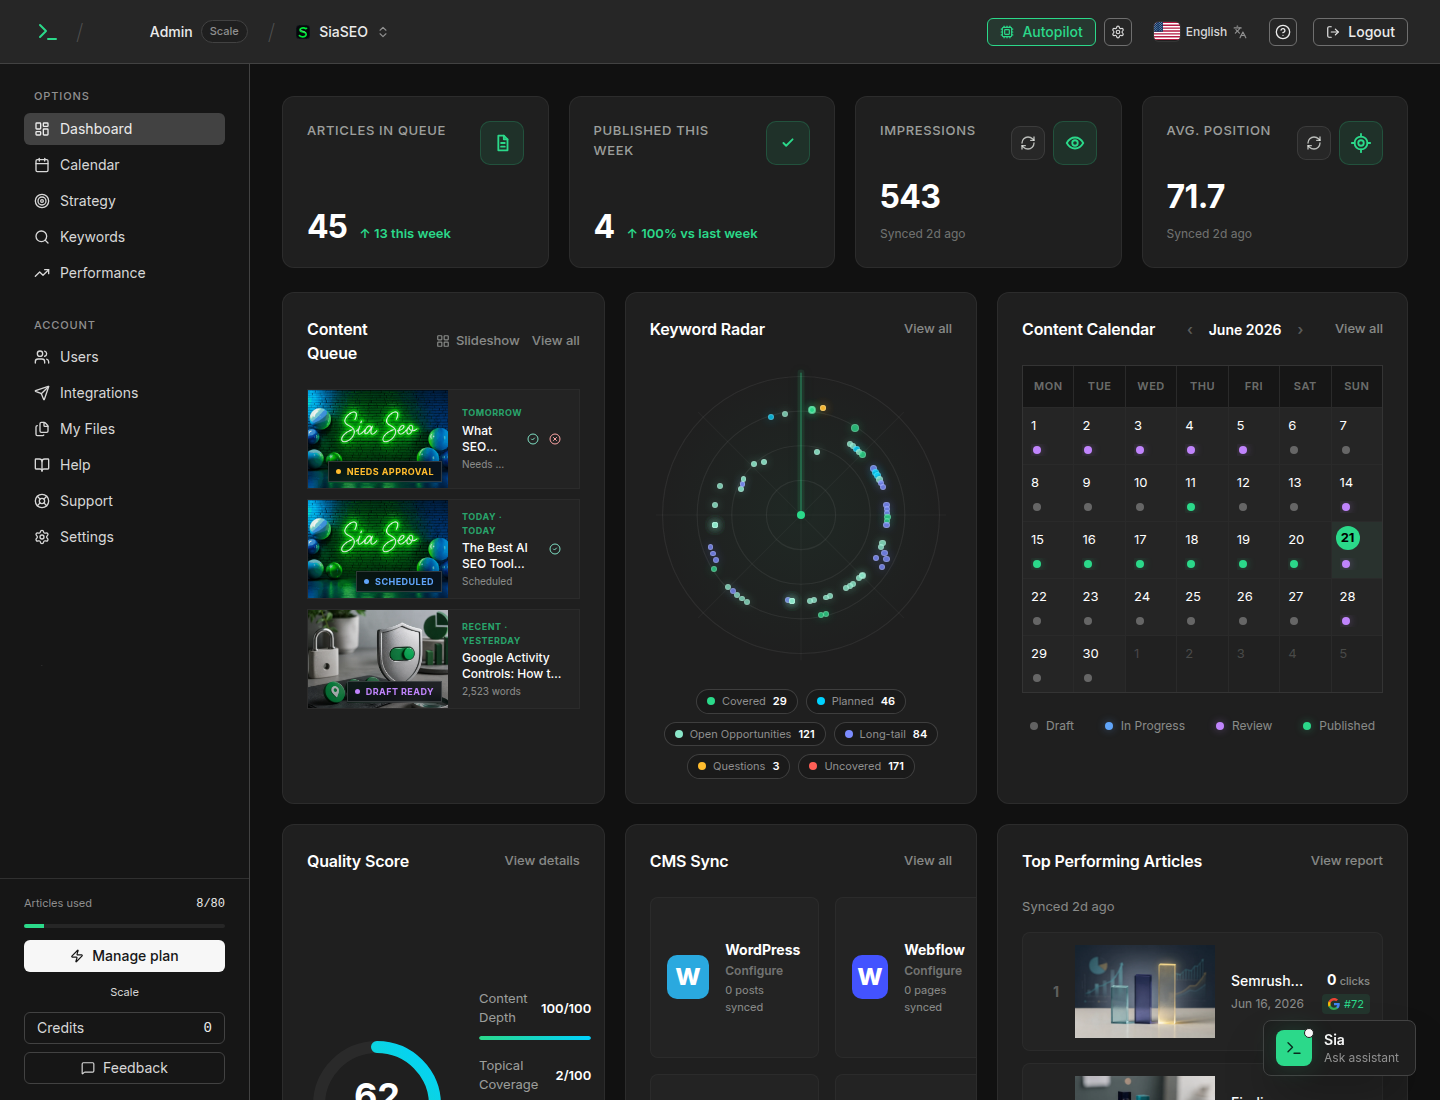Click the Feedback button in sidebar
Viewport: 1440px width, 1100px height.
click(124, 1068)
